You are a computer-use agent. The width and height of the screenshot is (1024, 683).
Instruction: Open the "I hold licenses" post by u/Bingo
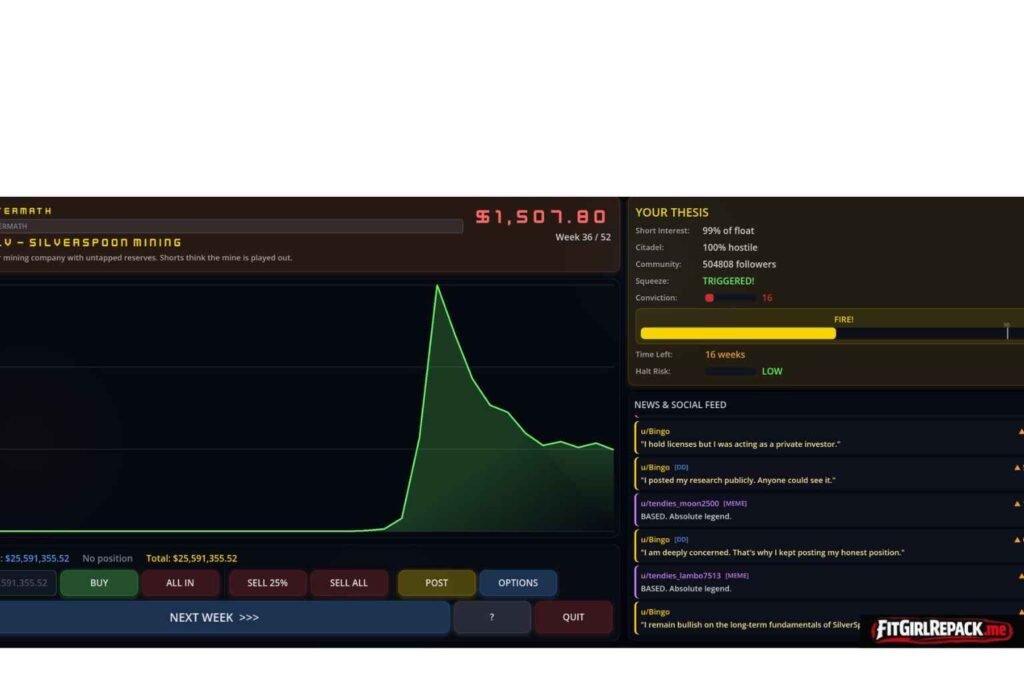pyautogui.click(x=740, y=444)
